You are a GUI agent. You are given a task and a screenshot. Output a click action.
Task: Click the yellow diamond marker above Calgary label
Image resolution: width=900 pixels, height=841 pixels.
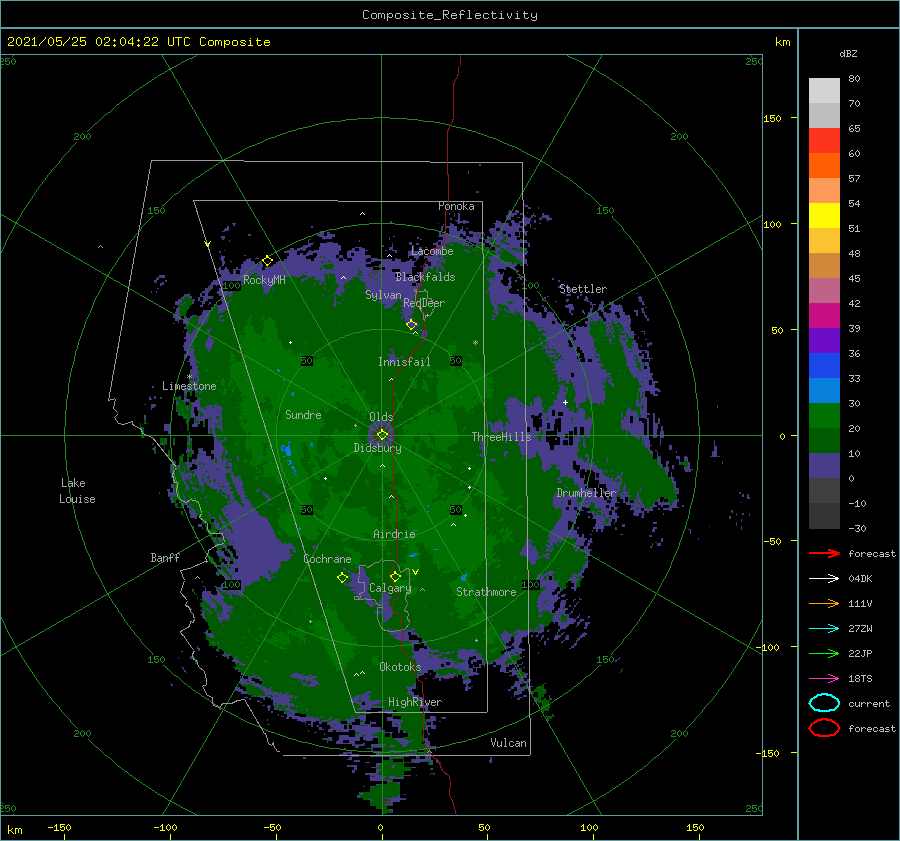(x=395, y=576)
